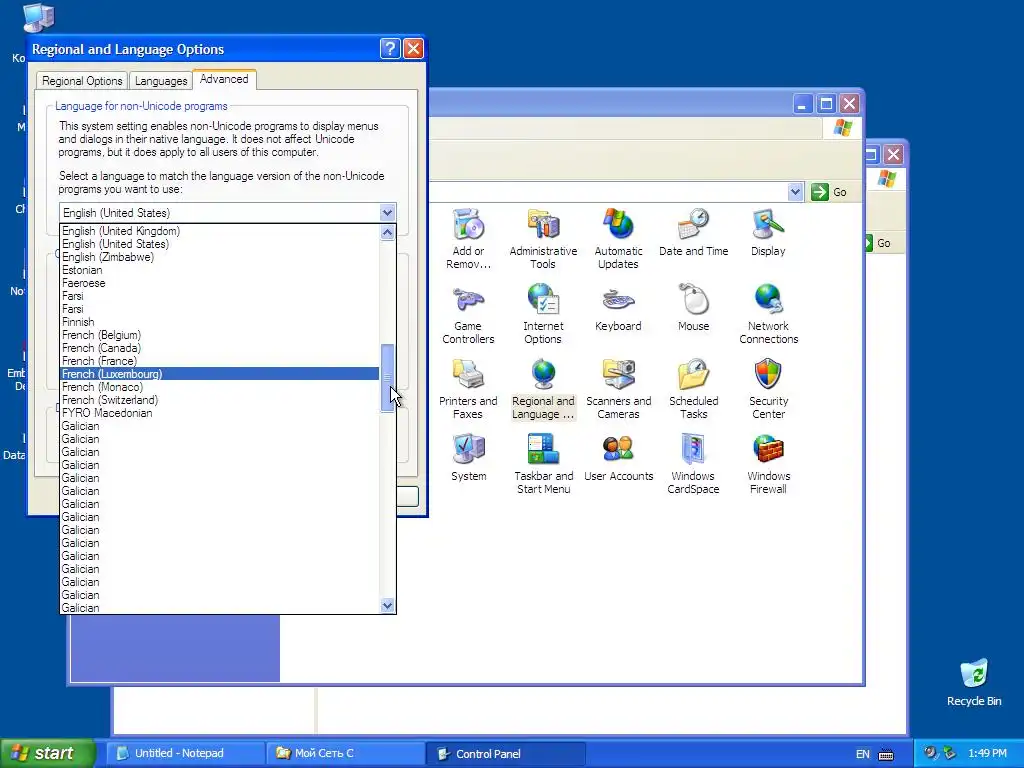
Task: Choose French (Monaco) from list
Action: click(219, 387)
